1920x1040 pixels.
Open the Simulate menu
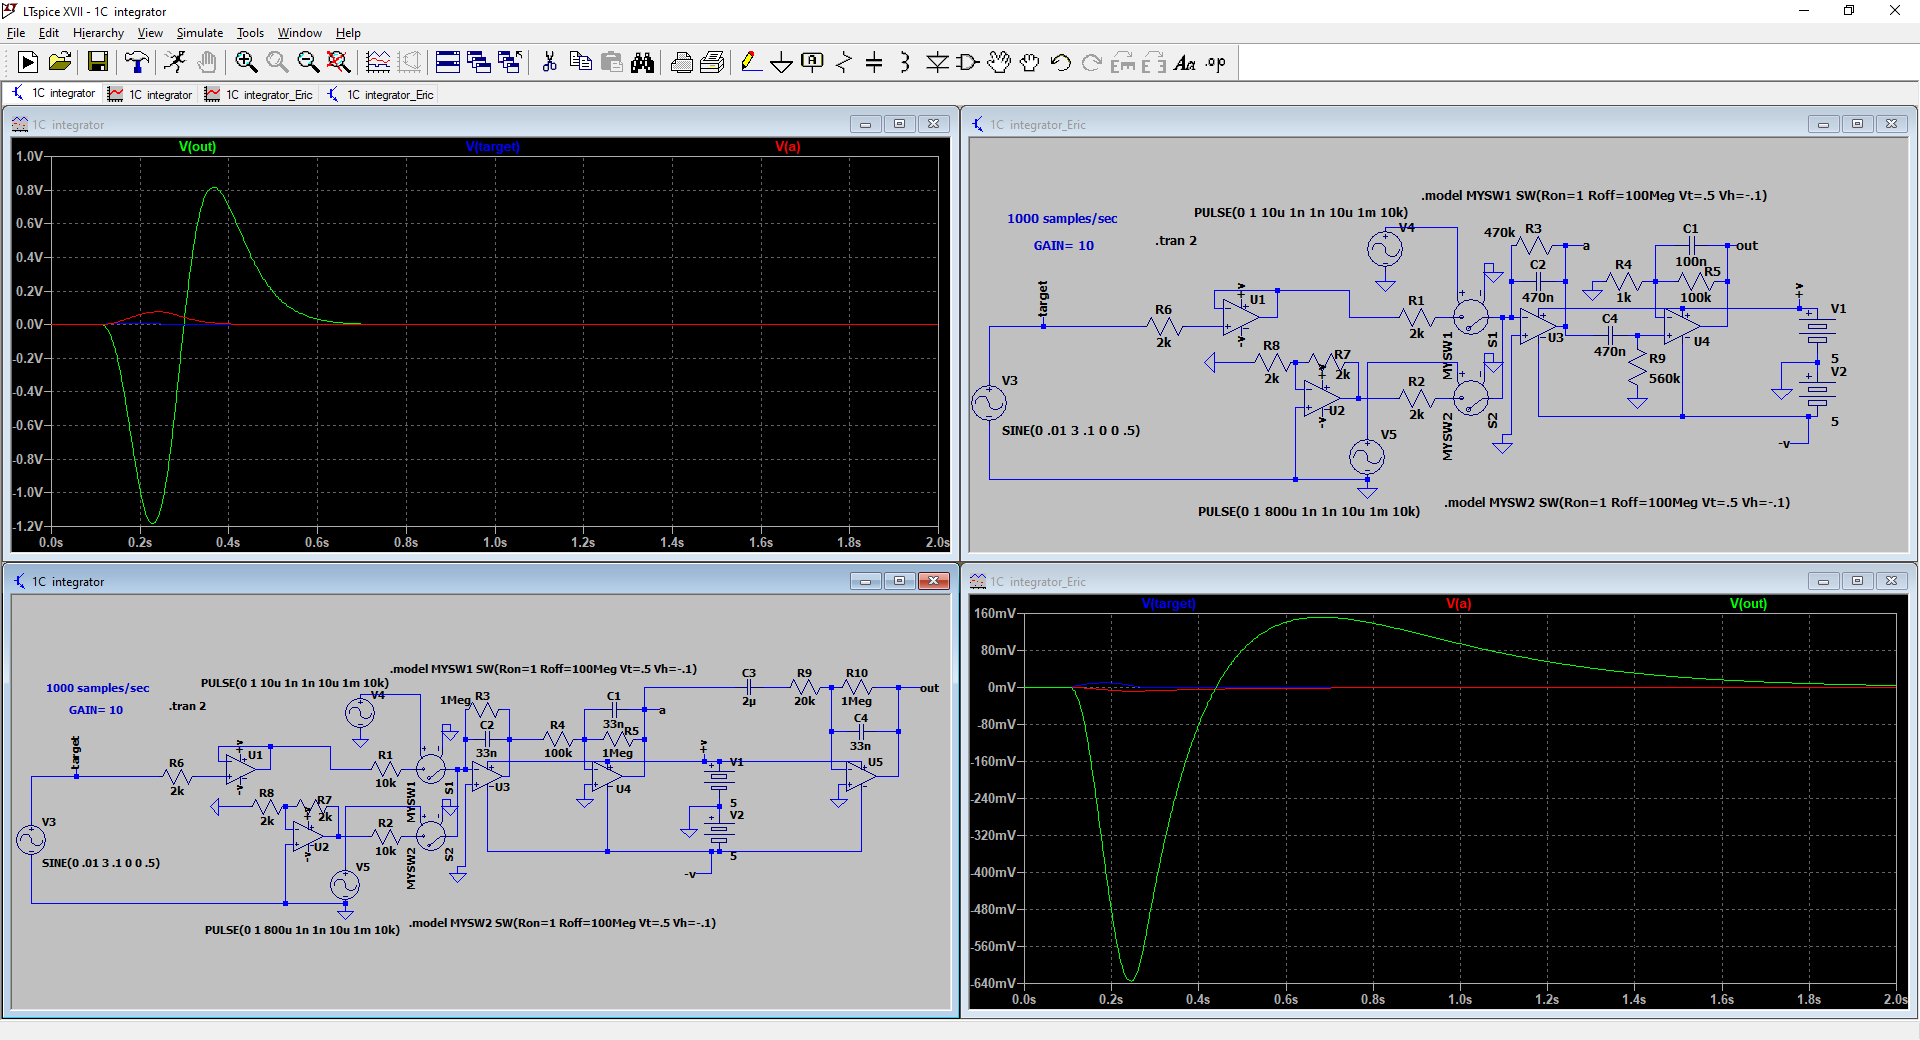tap(200, 33)
